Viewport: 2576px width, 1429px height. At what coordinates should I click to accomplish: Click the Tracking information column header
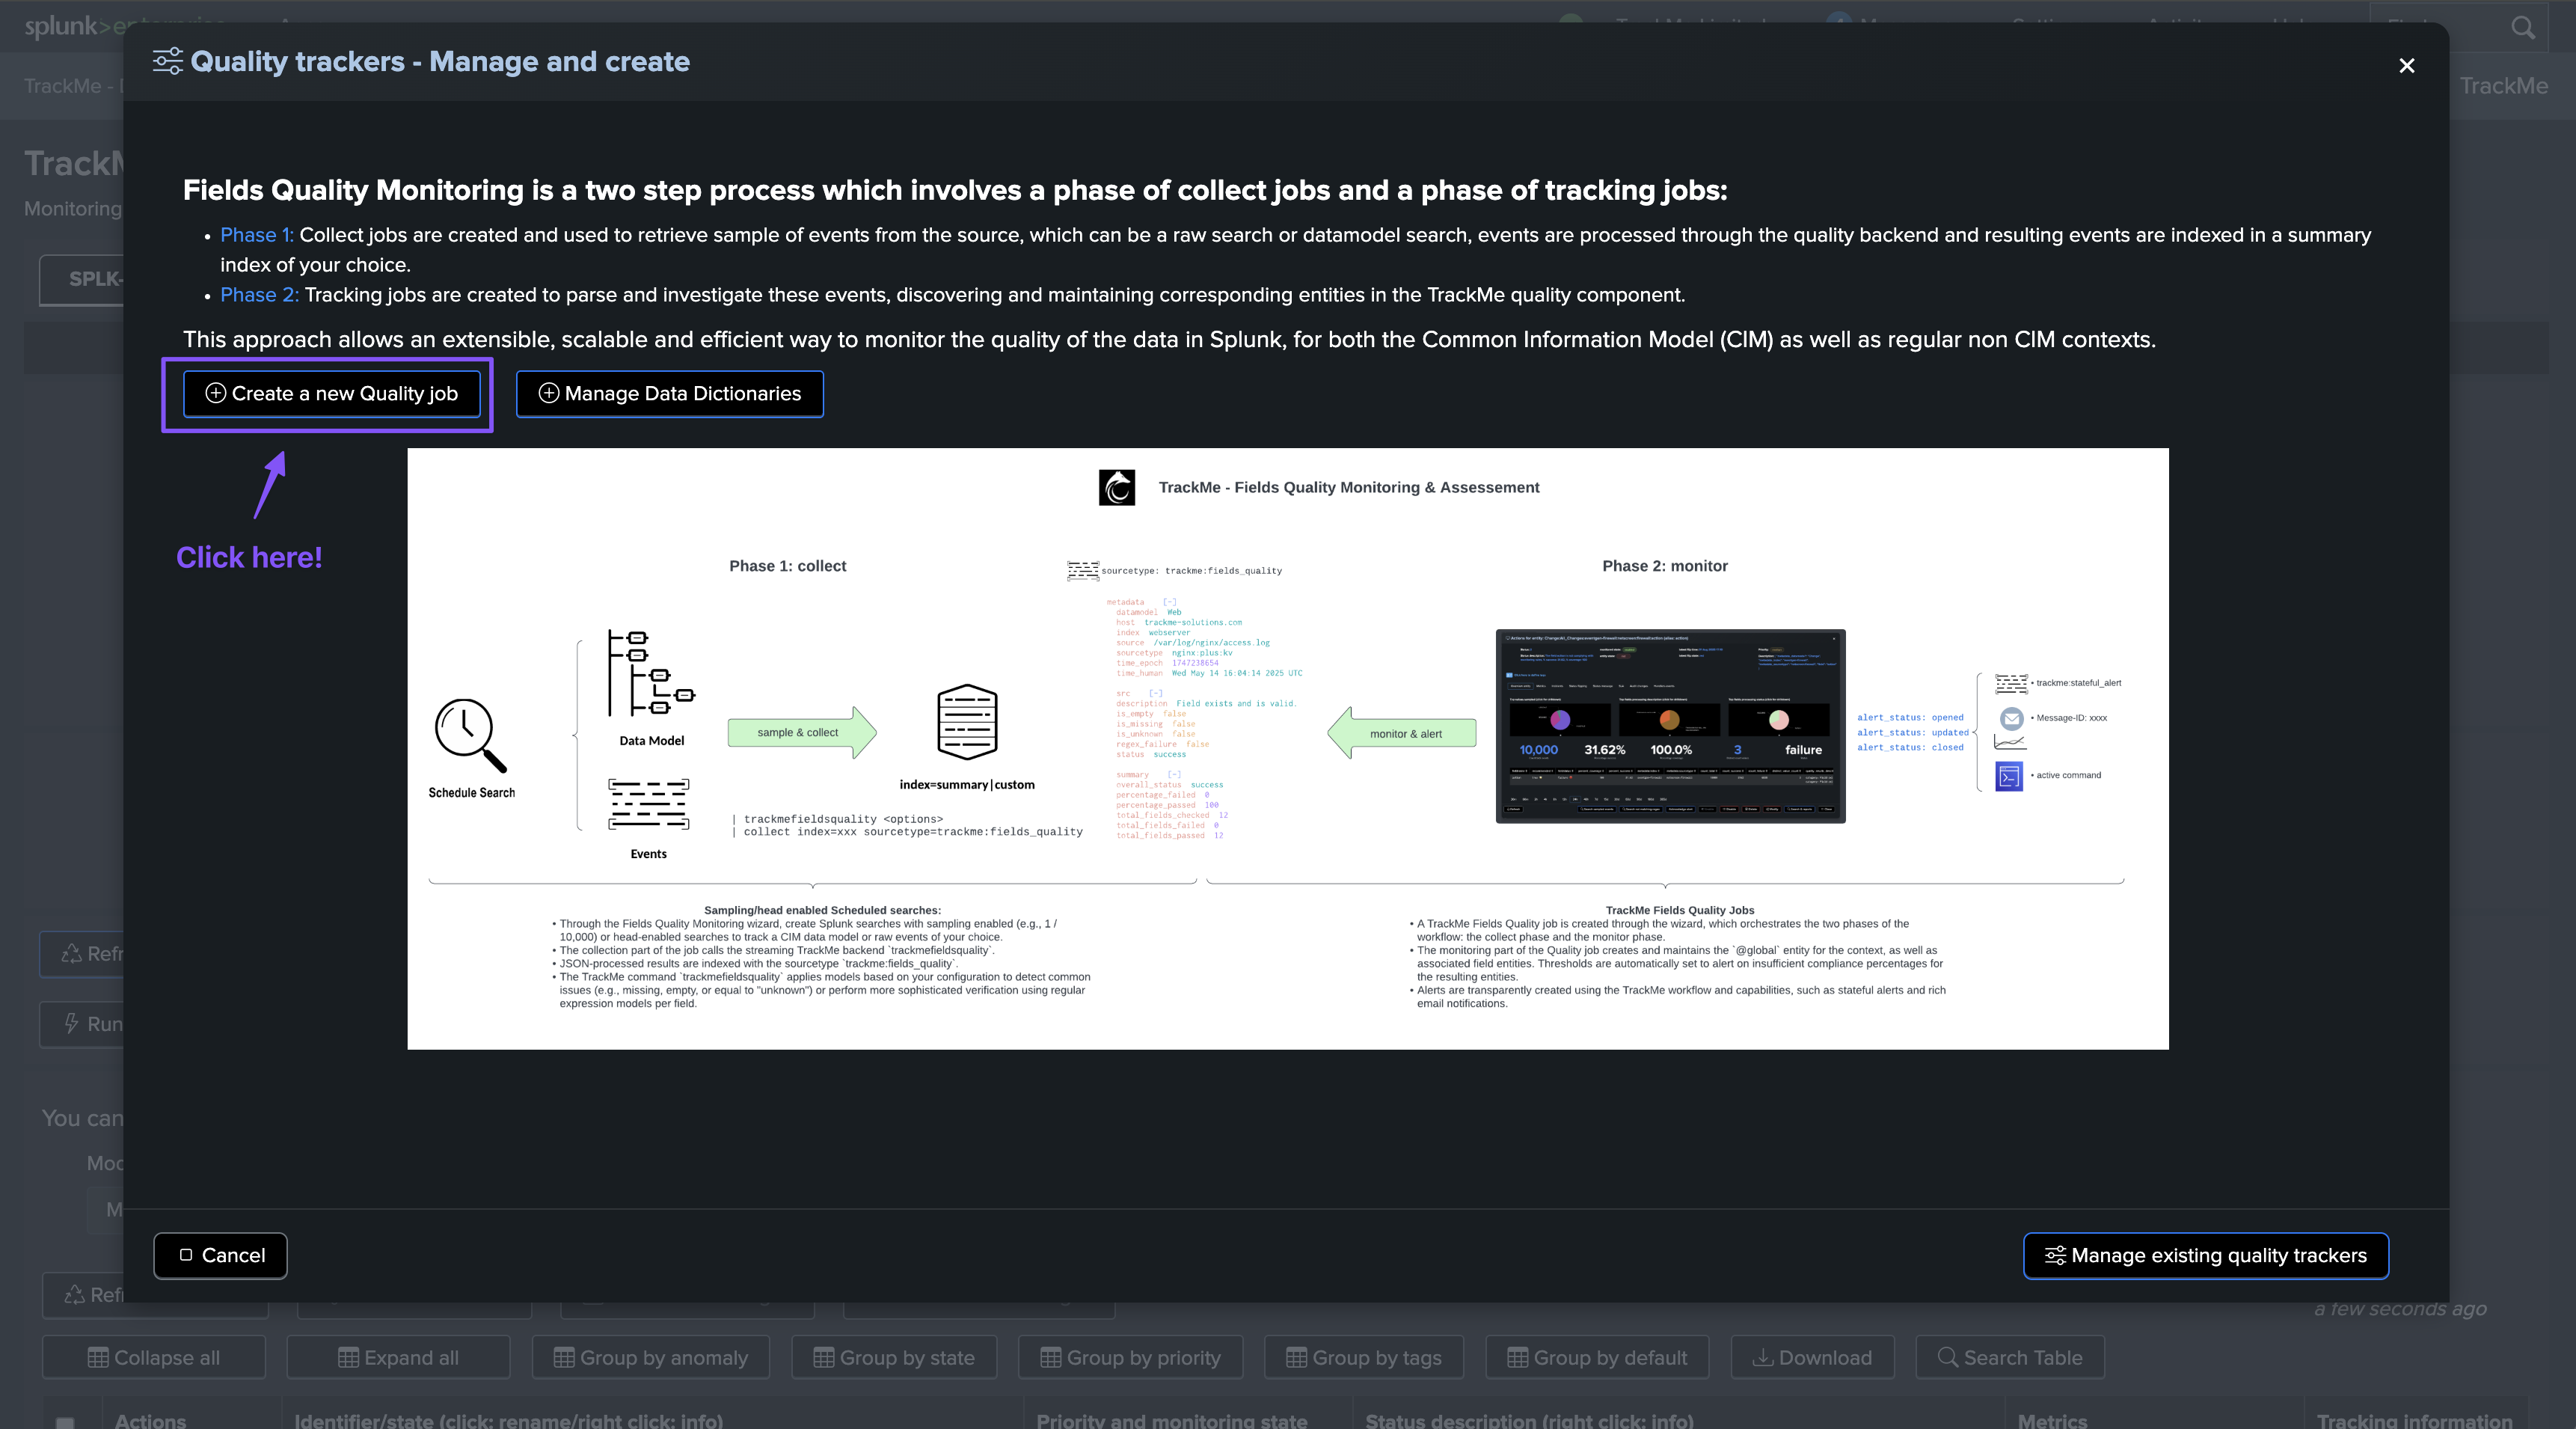(x=2414, y=1421)
